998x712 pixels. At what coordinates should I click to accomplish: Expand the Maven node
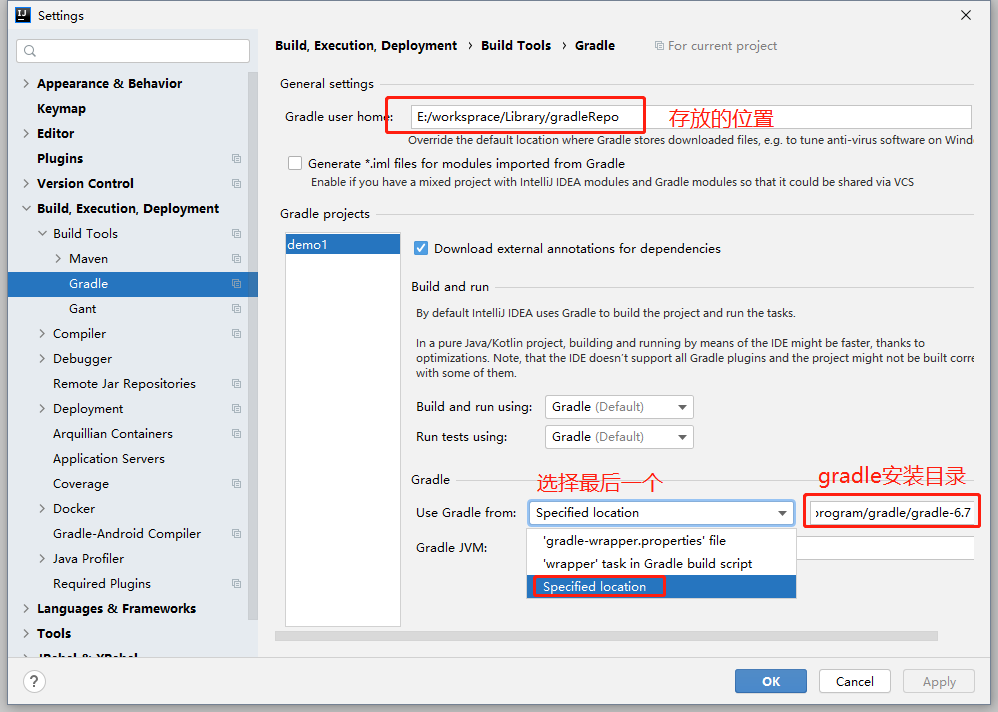tap(58, 258)
